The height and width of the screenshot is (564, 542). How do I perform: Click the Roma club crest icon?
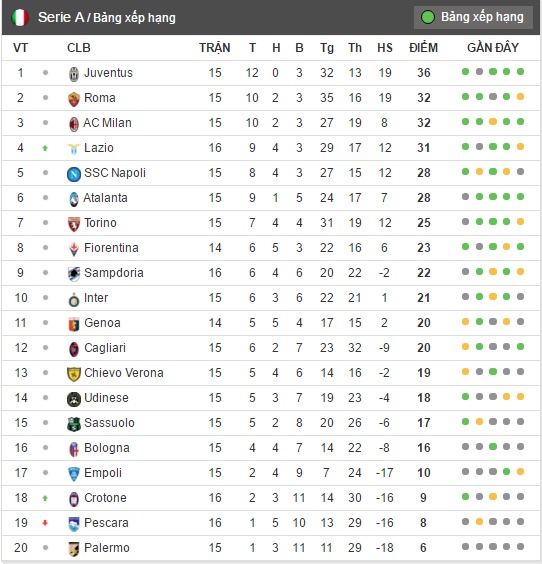74,99
